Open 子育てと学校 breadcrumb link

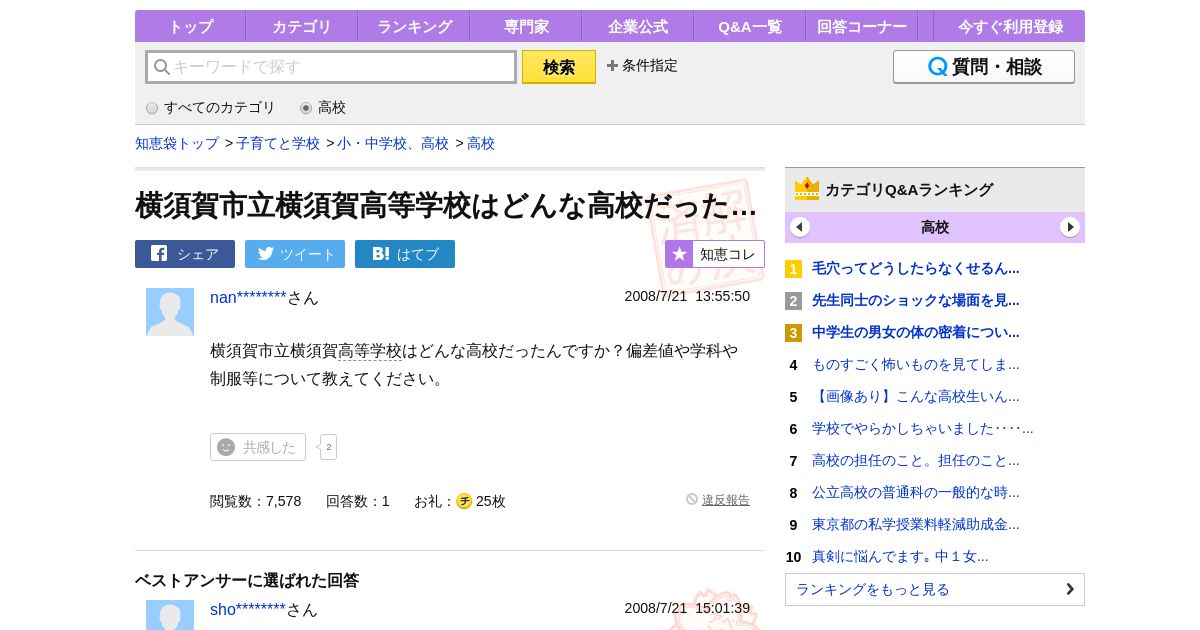[x=278, y=143]
